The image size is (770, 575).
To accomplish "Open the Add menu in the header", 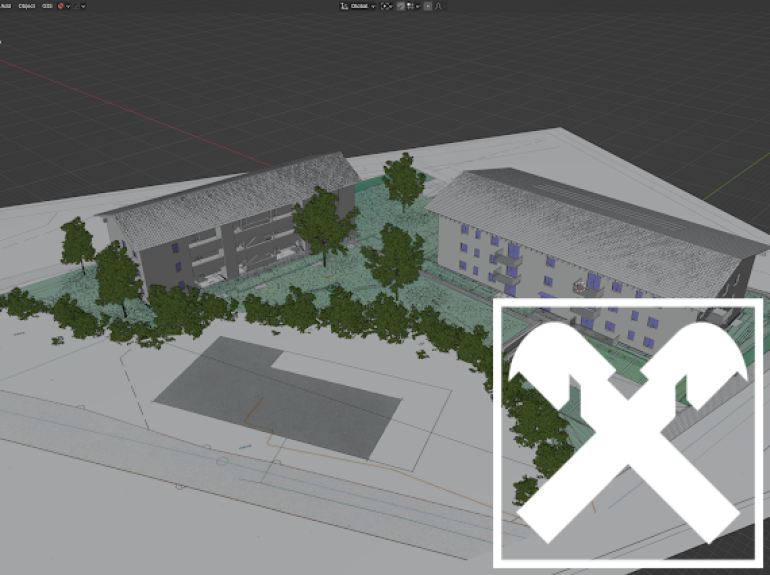I will point(4,5).
